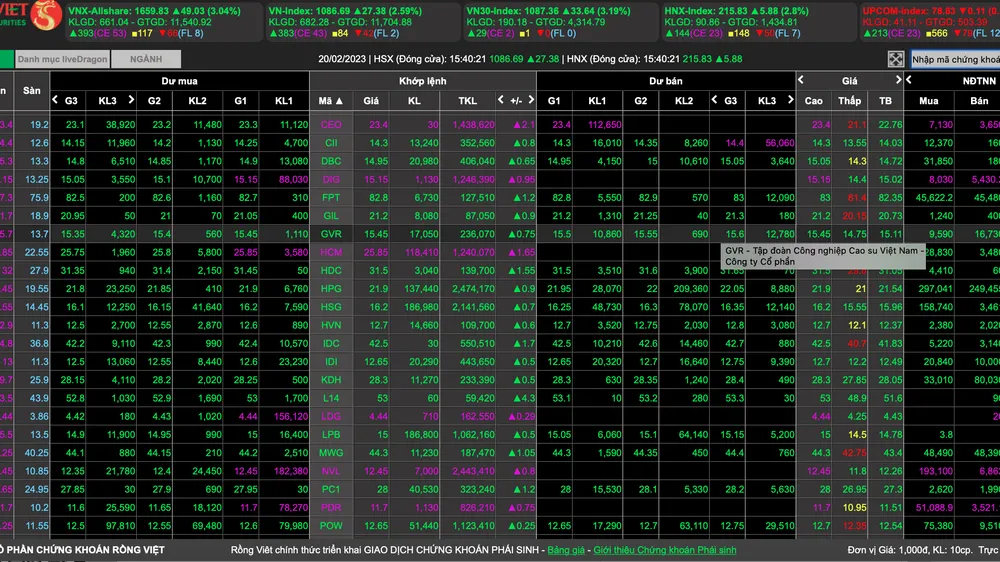1000x562 pixels.
Task: Select NVL stock symbol
Action: point(331,471)
